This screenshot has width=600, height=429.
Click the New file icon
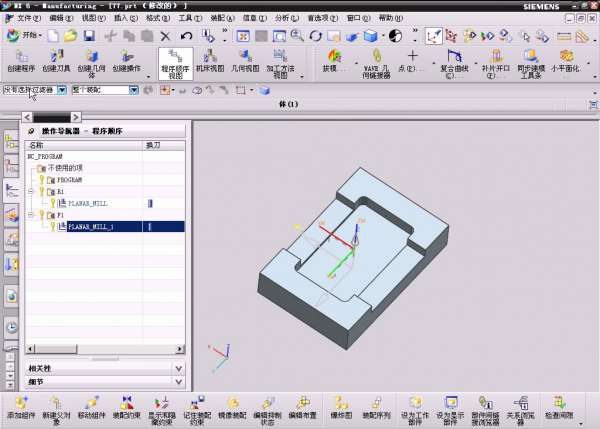(x=53, y=36)
